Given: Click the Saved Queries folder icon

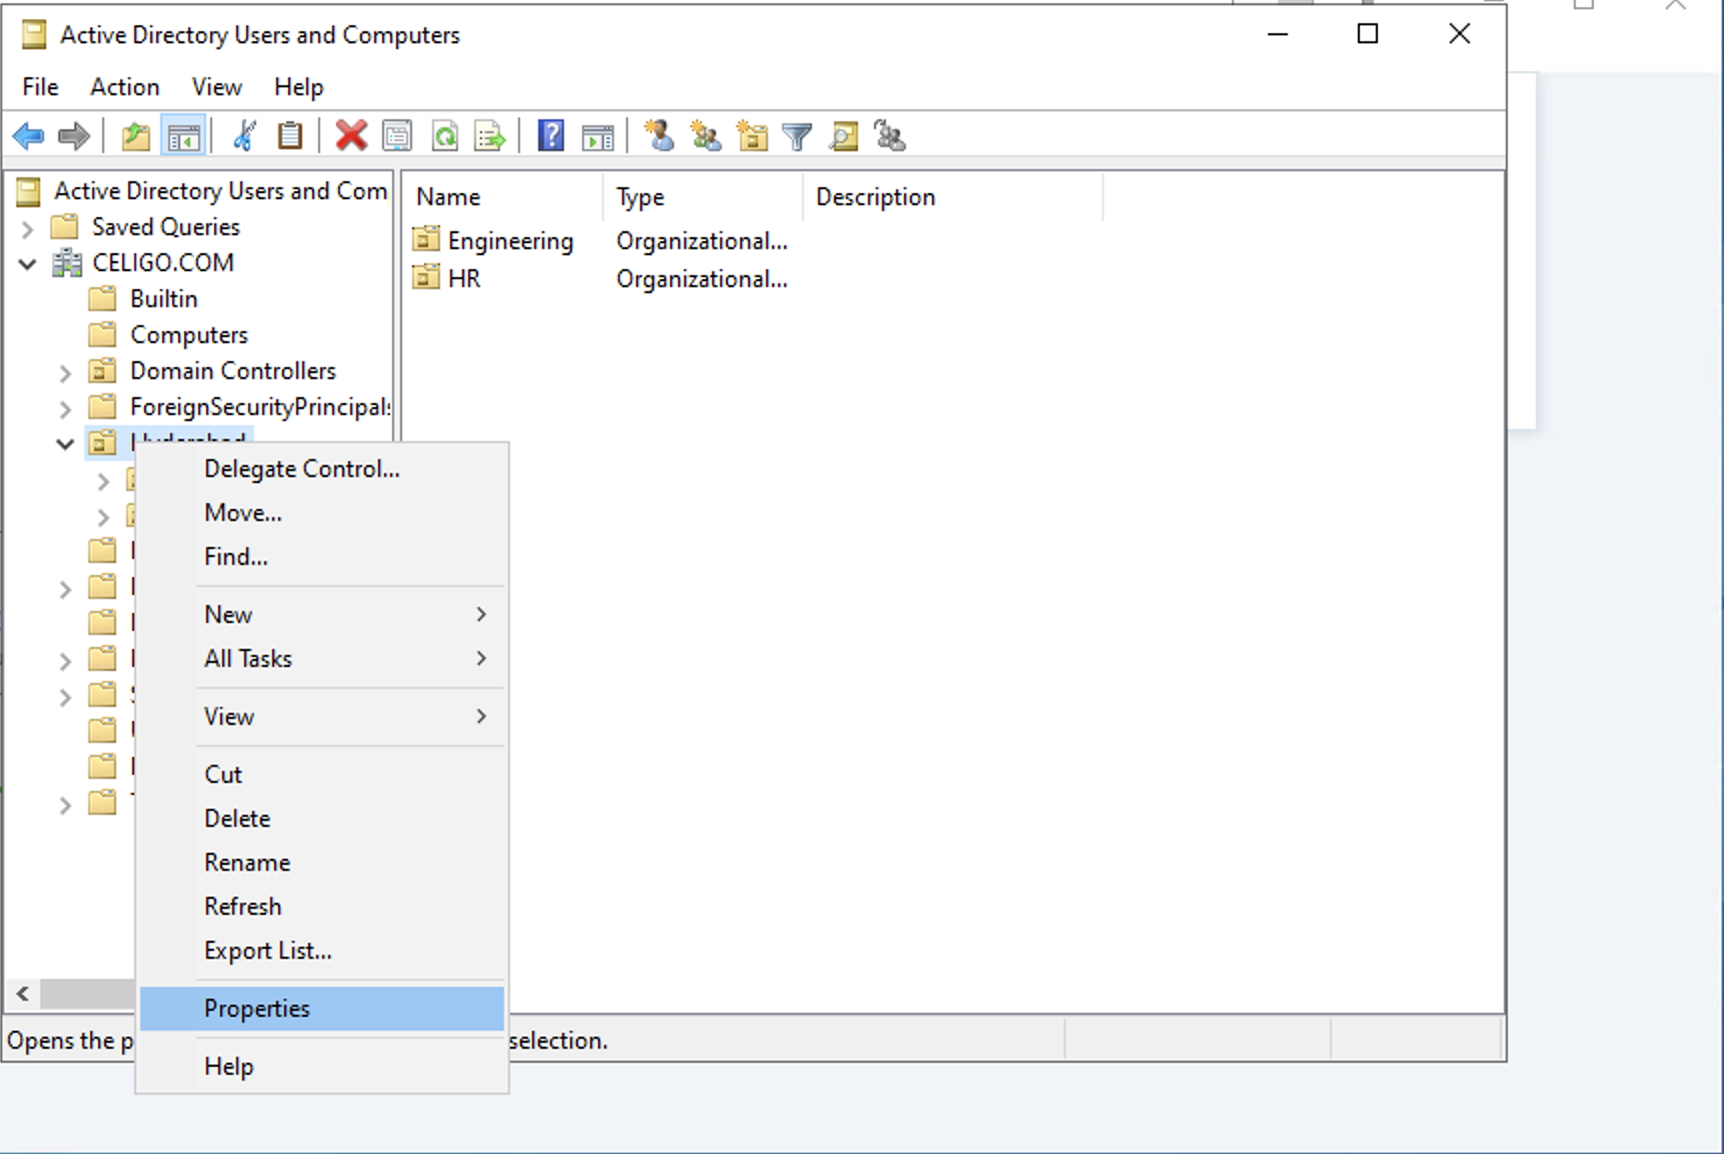Looking at the screenshot, I should pos(65,227).
